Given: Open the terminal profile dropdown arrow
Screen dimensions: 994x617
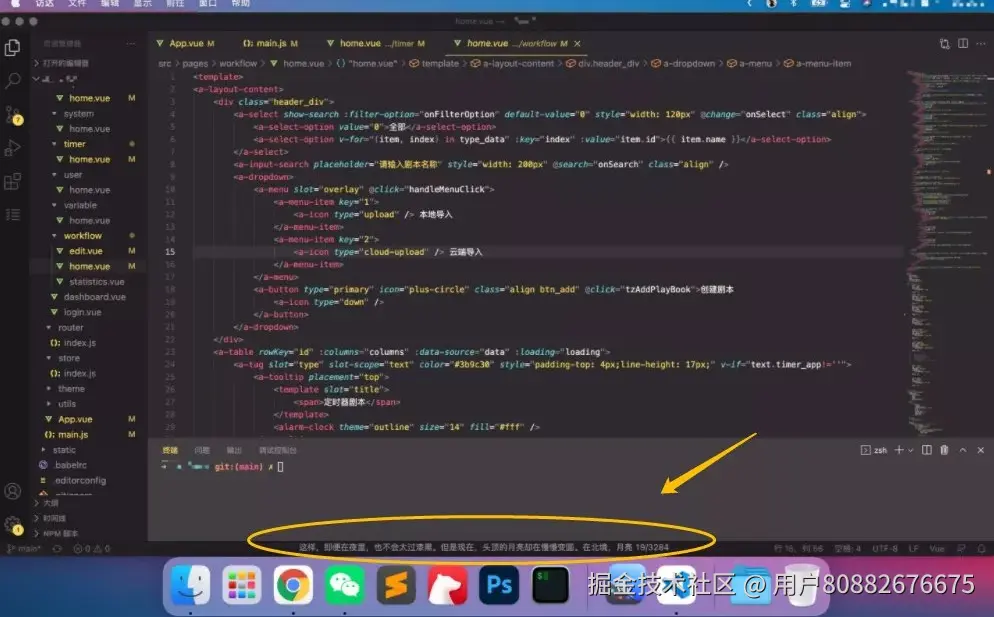Looking at the screenshot, I should (911, 450).
